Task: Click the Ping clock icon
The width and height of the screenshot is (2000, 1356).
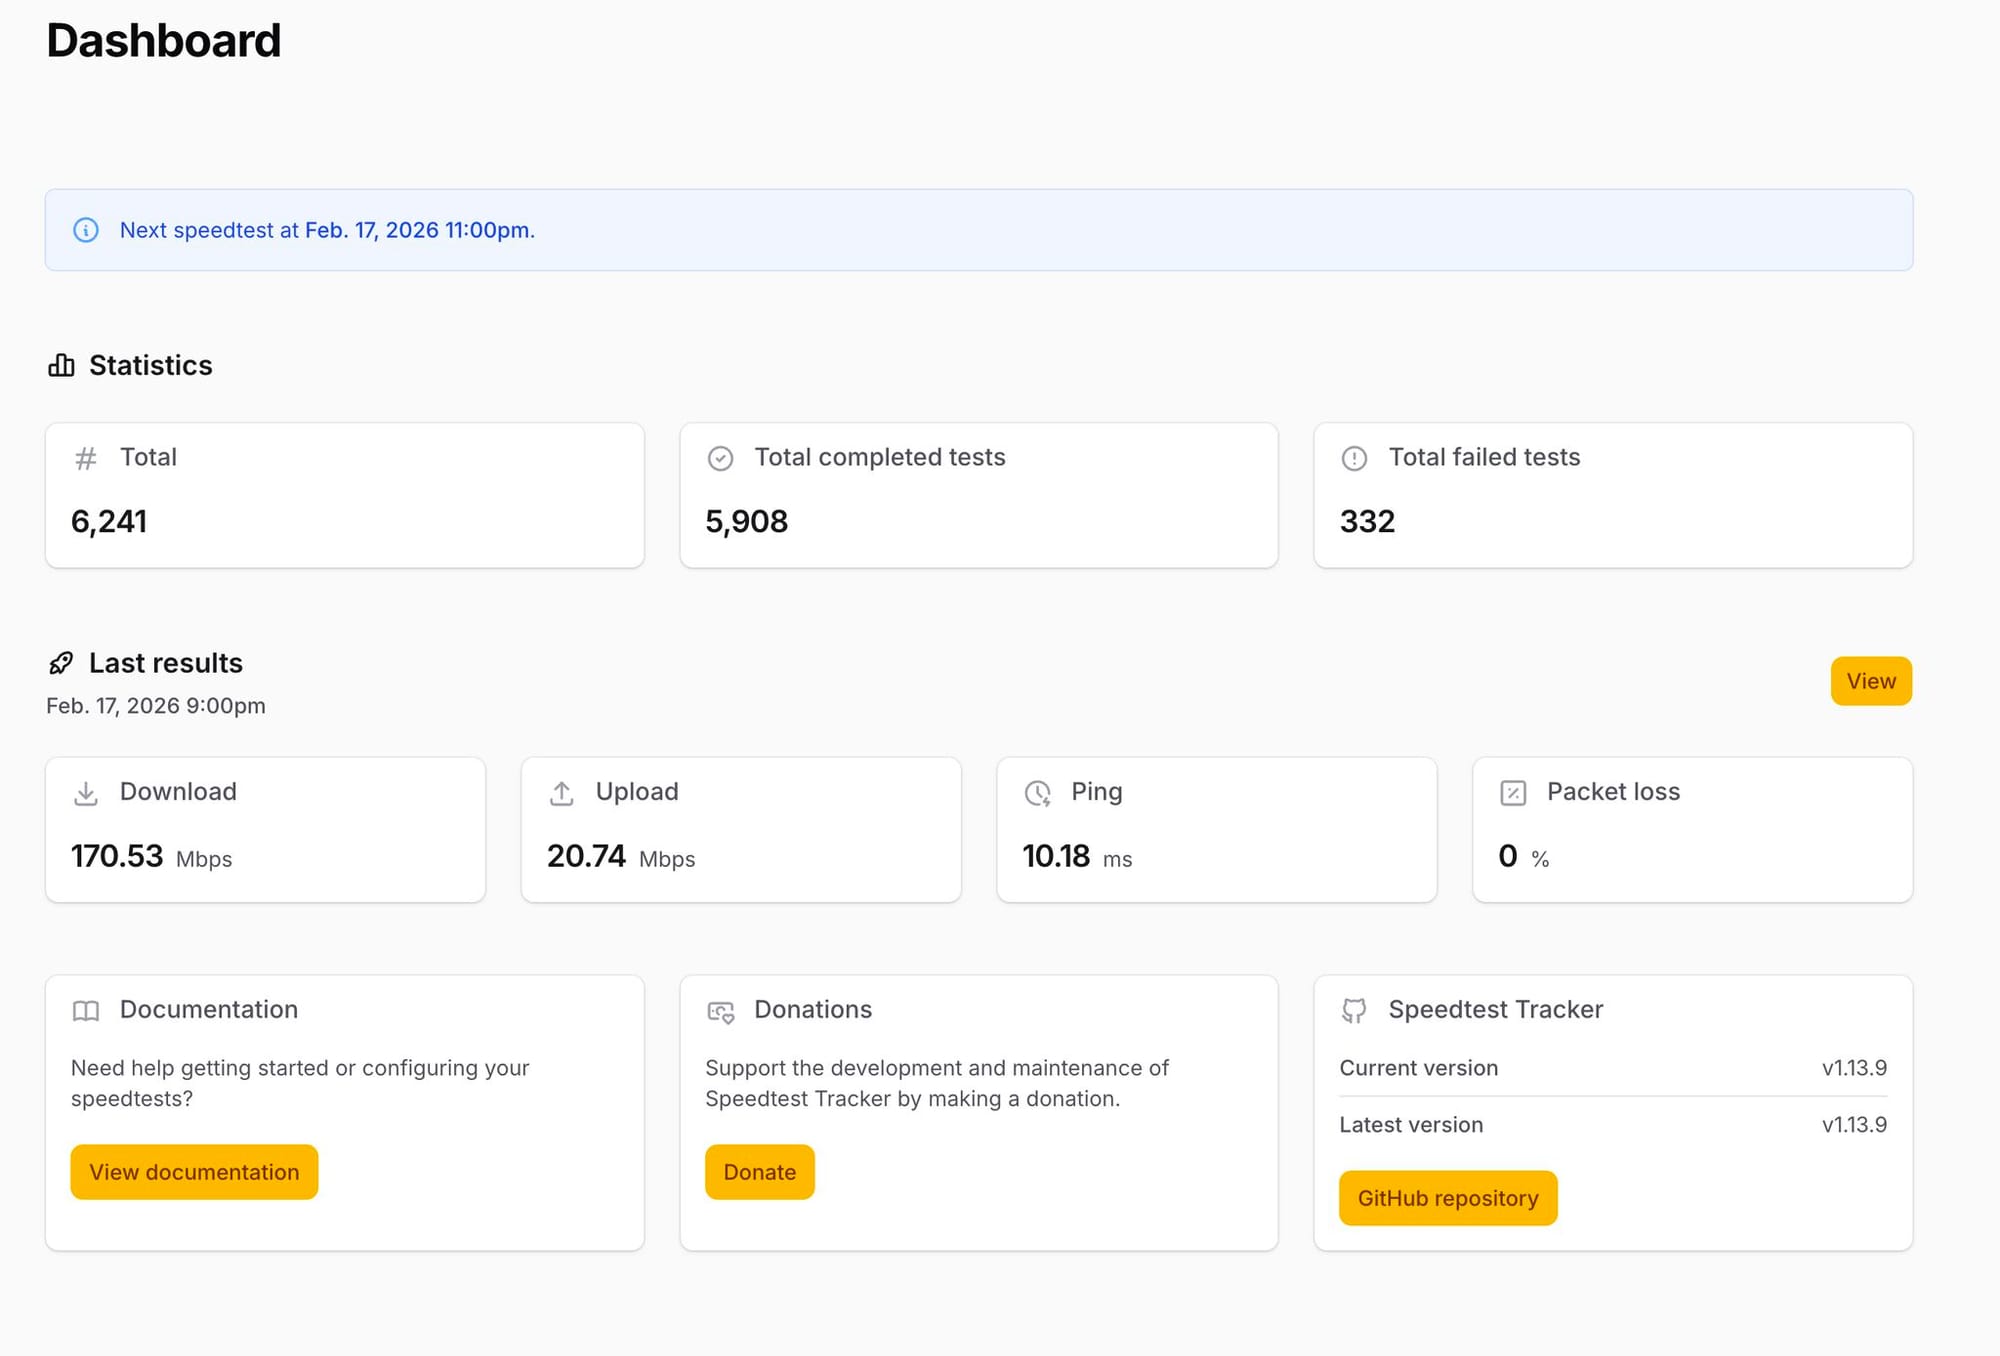Action: [x=1038, y=793]
